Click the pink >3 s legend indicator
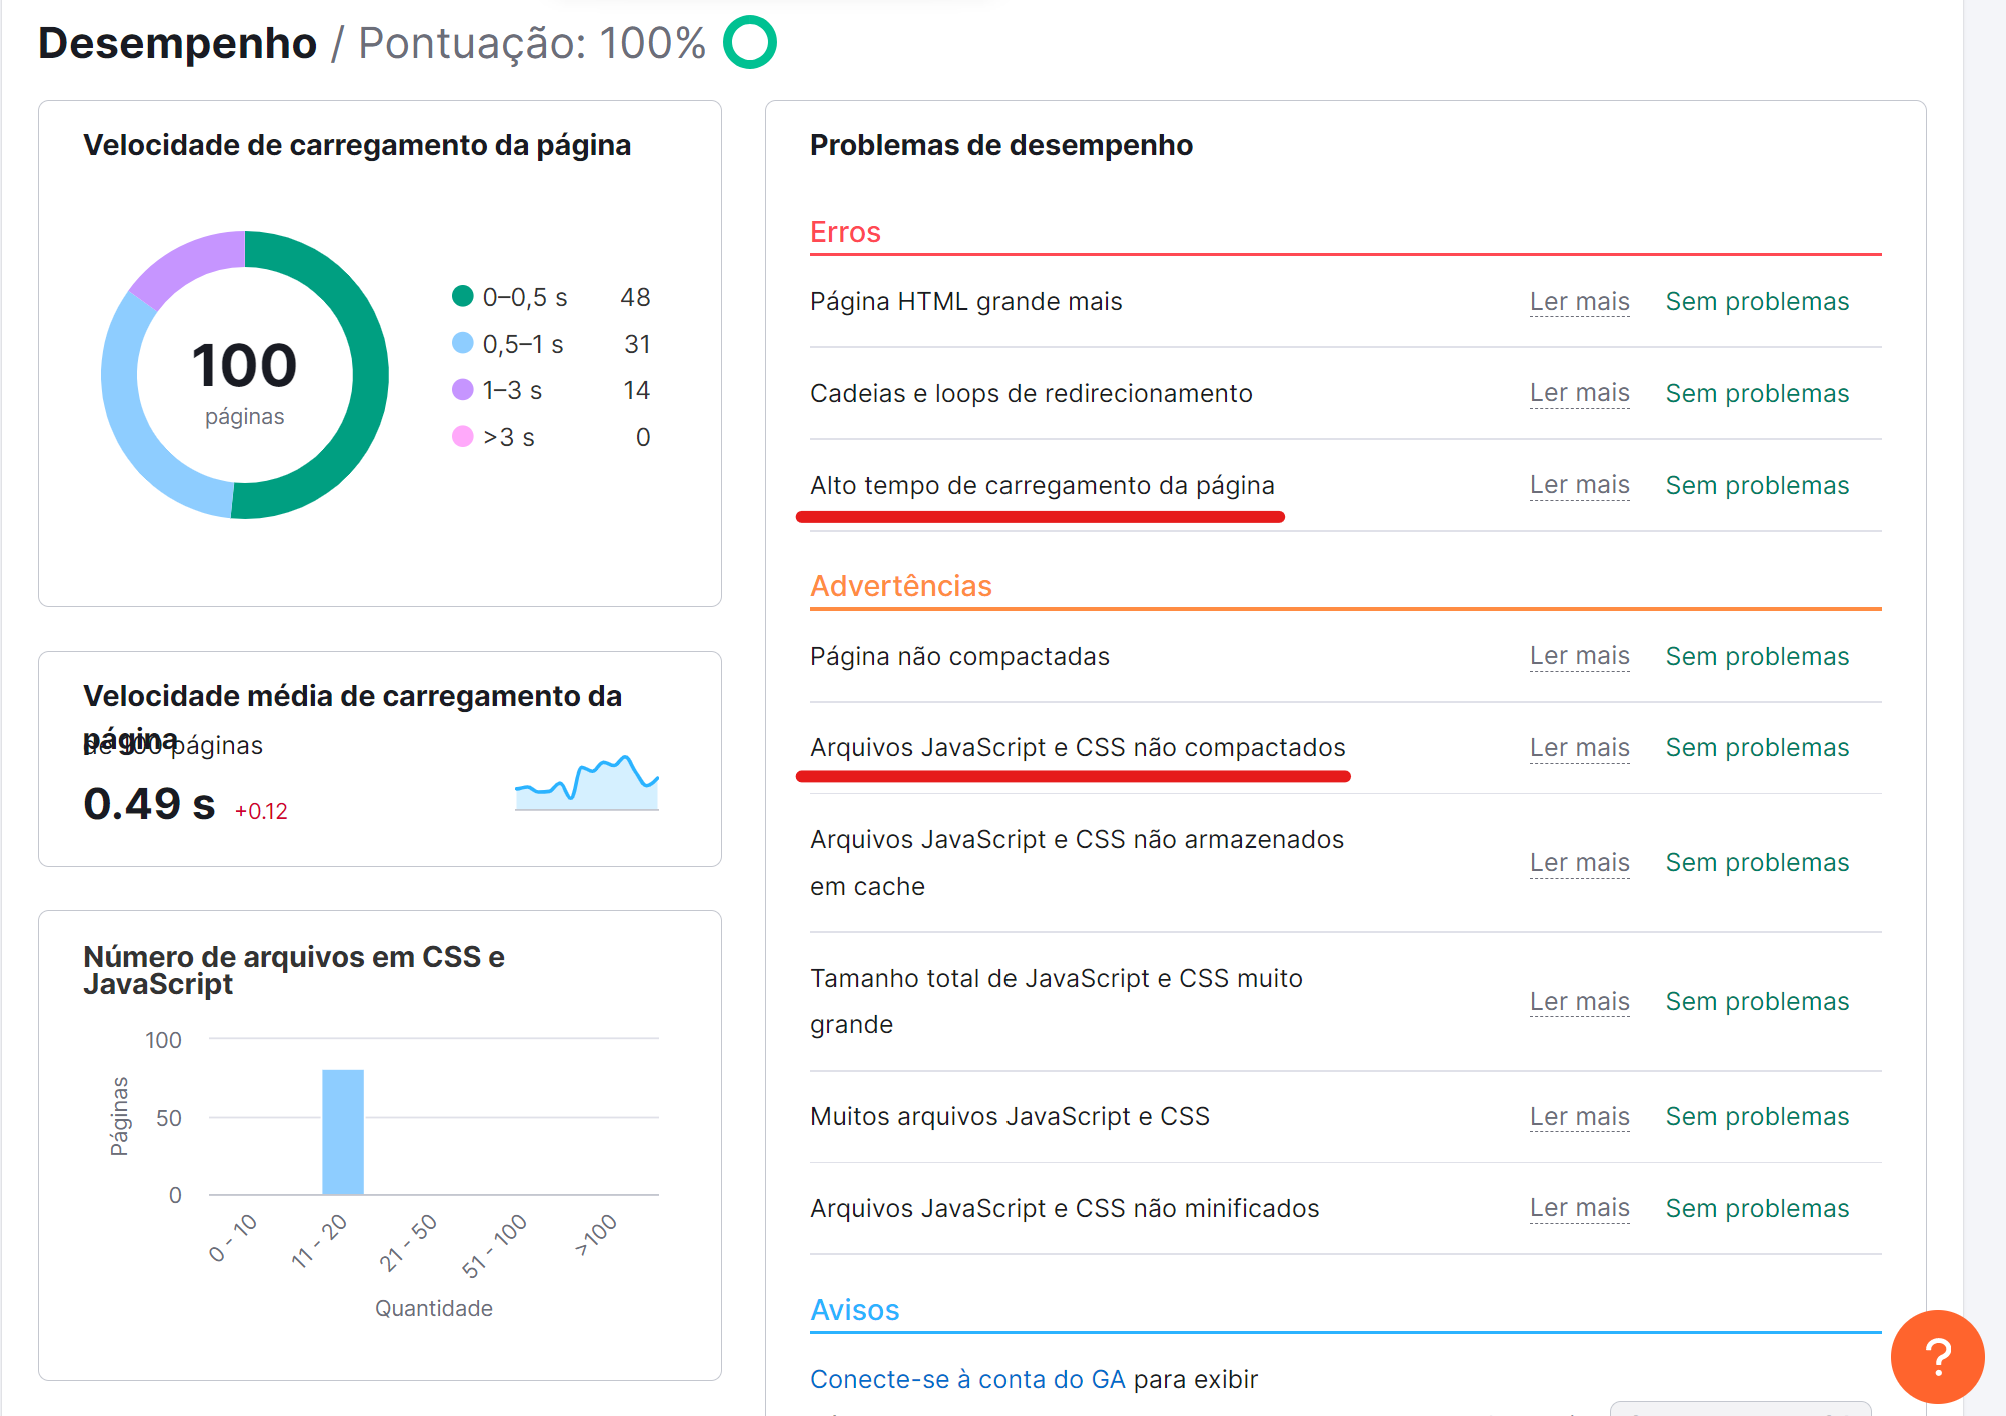2006x1416 pixels. [x=462, y=436]
